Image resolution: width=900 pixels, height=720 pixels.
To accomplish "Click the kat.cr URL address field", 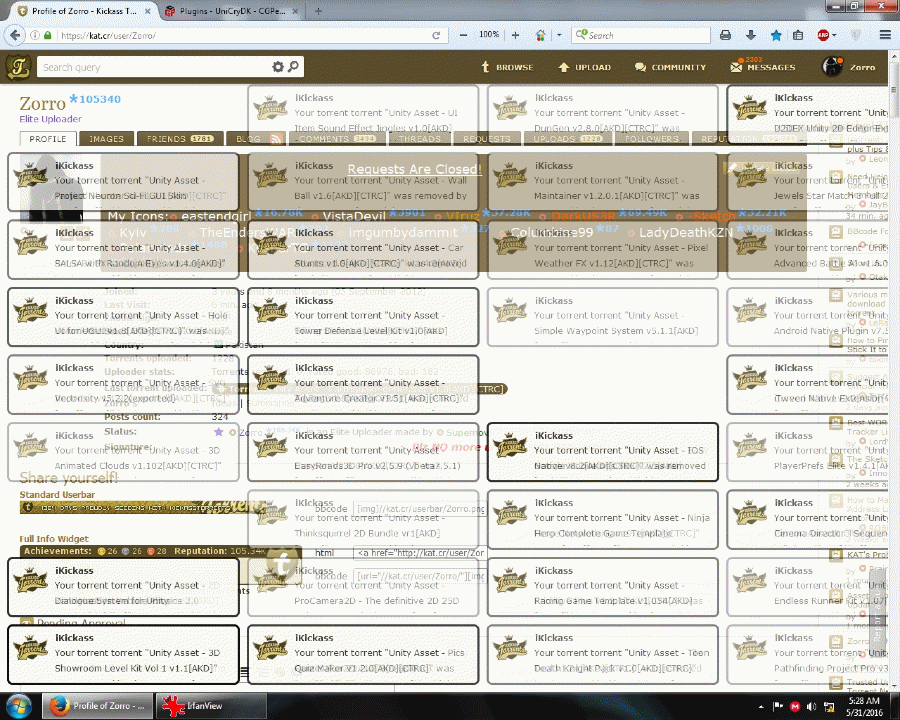I will (241, 35).
